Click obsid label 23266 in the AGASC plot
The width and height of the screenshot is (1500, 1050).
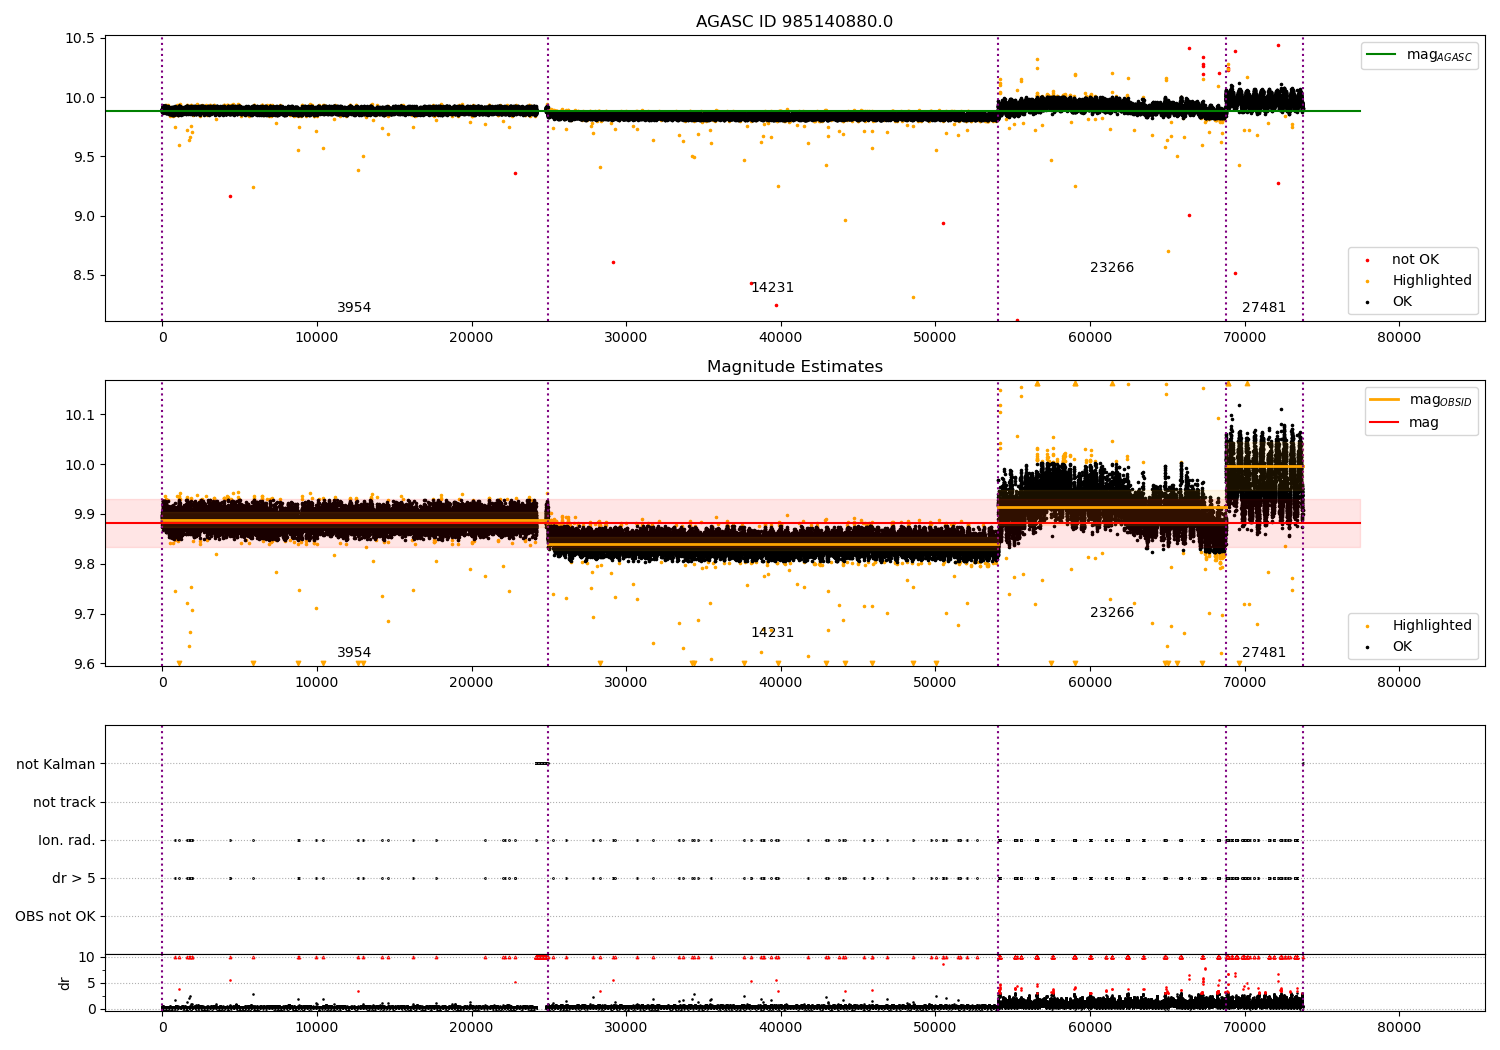point(1112,268)
